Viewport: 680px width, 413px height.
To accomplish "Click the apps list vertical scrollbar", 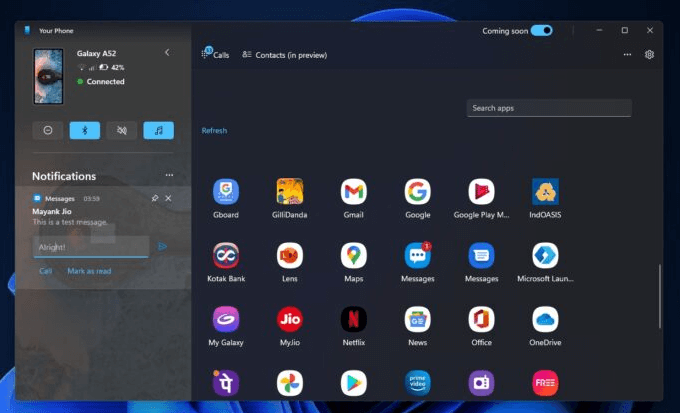I will click(660, 296).
